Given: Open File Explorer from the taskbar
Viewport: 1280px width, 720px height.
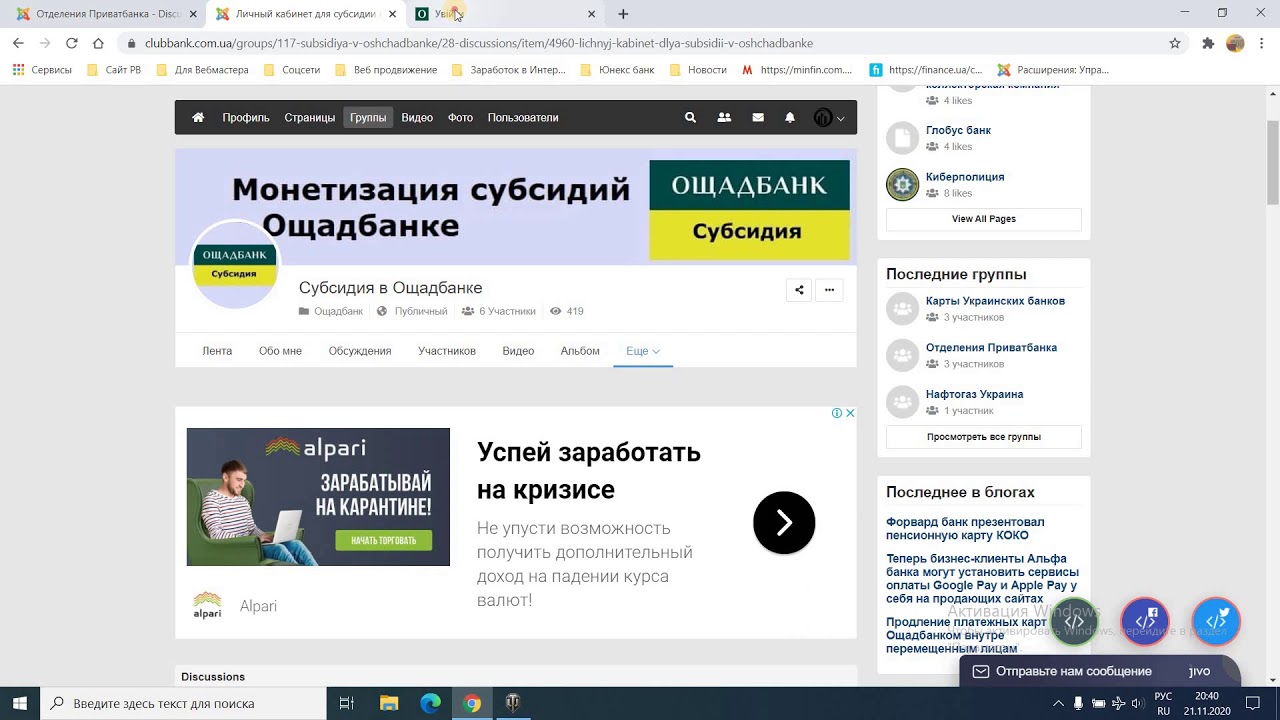Looking at the screenshot, I should tap(389, 703).
